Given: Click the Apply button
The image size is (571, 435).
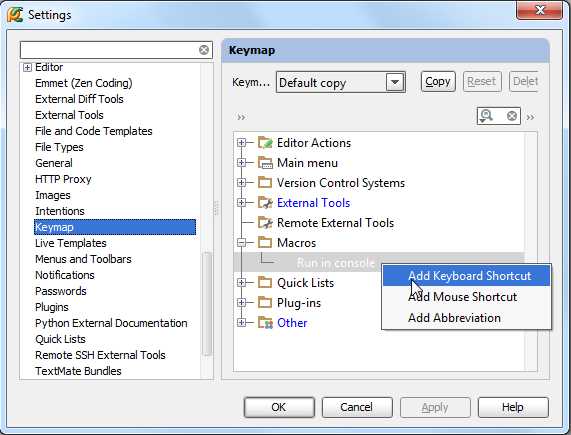Looking at the screenshot, I should coord(435,407).
